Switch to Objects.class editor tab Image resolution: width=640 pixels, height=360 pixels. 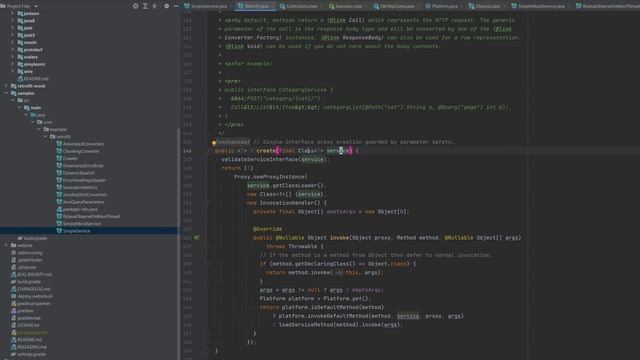coord(487,6)
